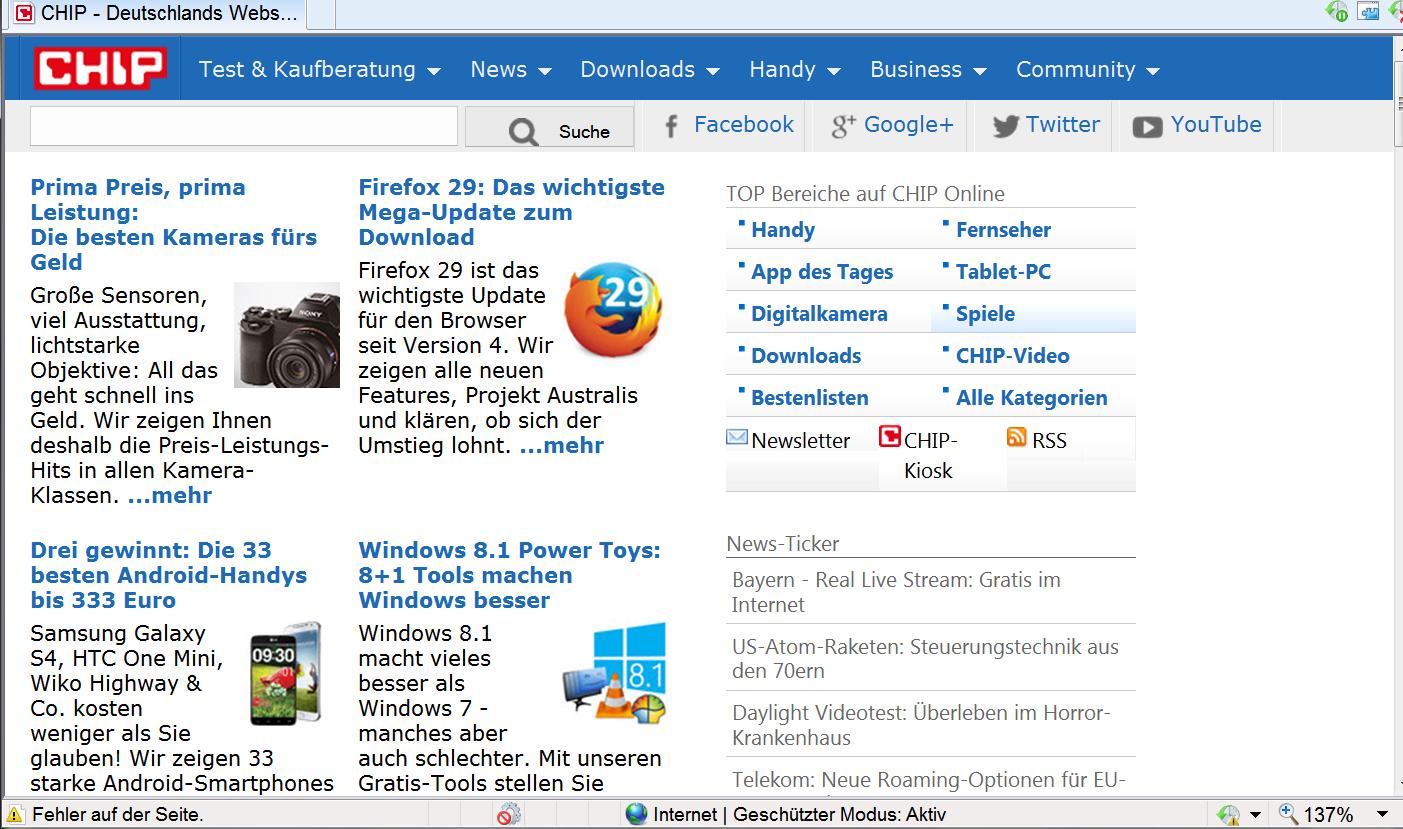Open the Fernseher category link
1403x829 pixels.
click(x=1003, y=230)
